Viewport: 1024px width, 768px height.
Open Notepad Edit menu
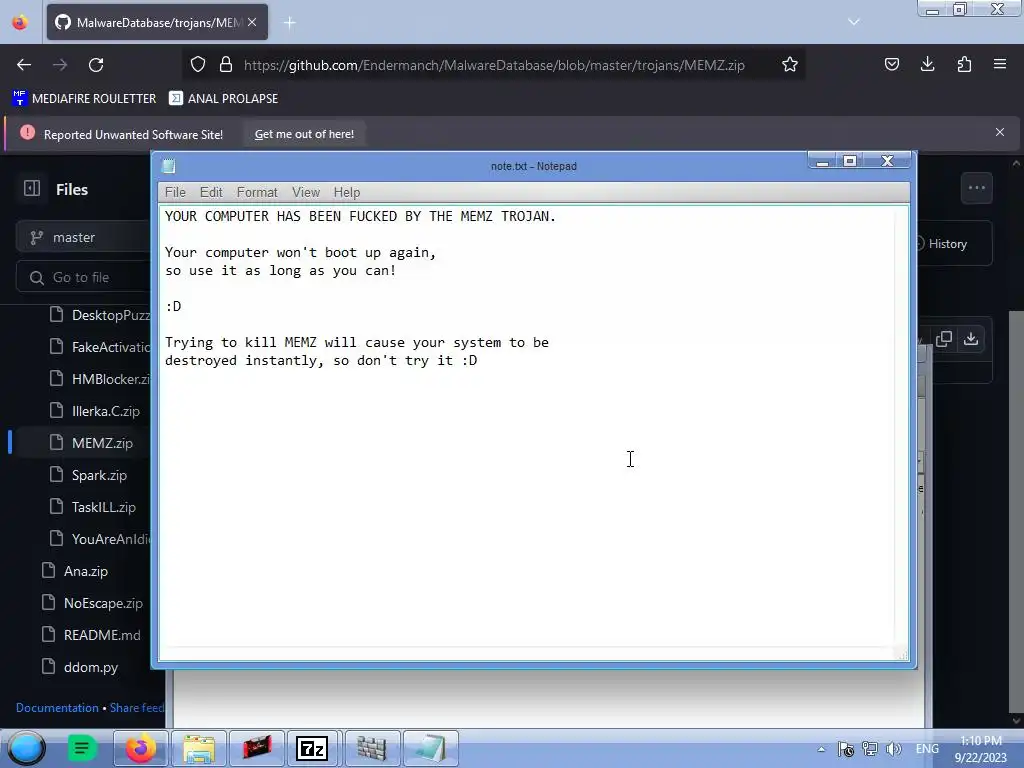point(211,192)
